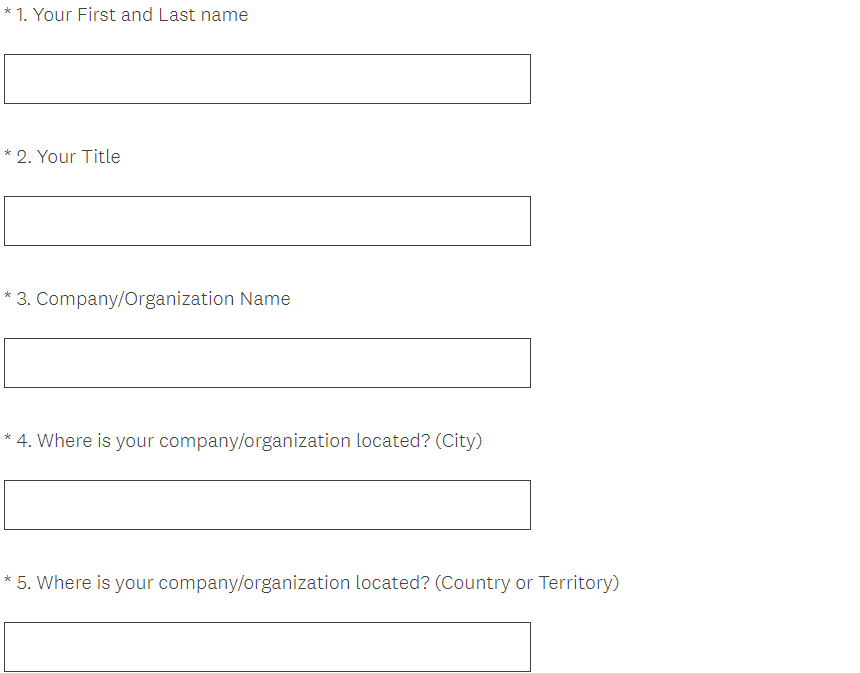
Task: Activate the answer box for question 4
Action: click(267, 505)
